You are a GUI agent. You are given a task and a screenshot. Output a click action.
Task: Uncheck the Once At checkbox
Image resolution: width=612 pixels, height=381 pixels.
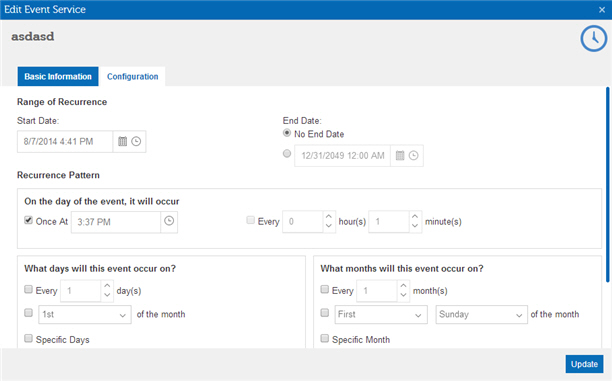point(28,220)
